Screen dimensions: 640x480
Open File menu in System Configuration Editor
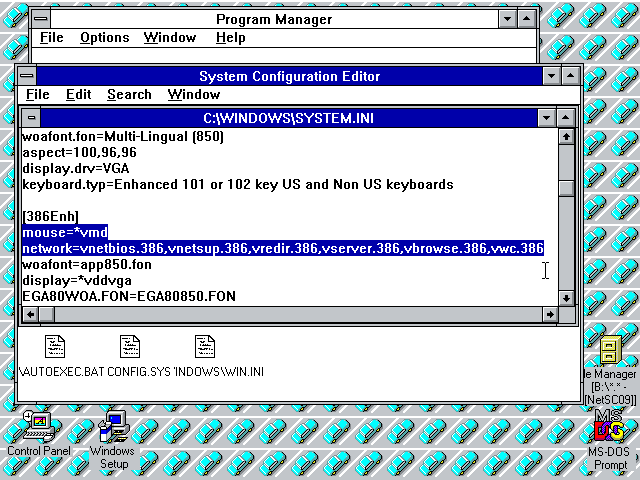point(38,94)
